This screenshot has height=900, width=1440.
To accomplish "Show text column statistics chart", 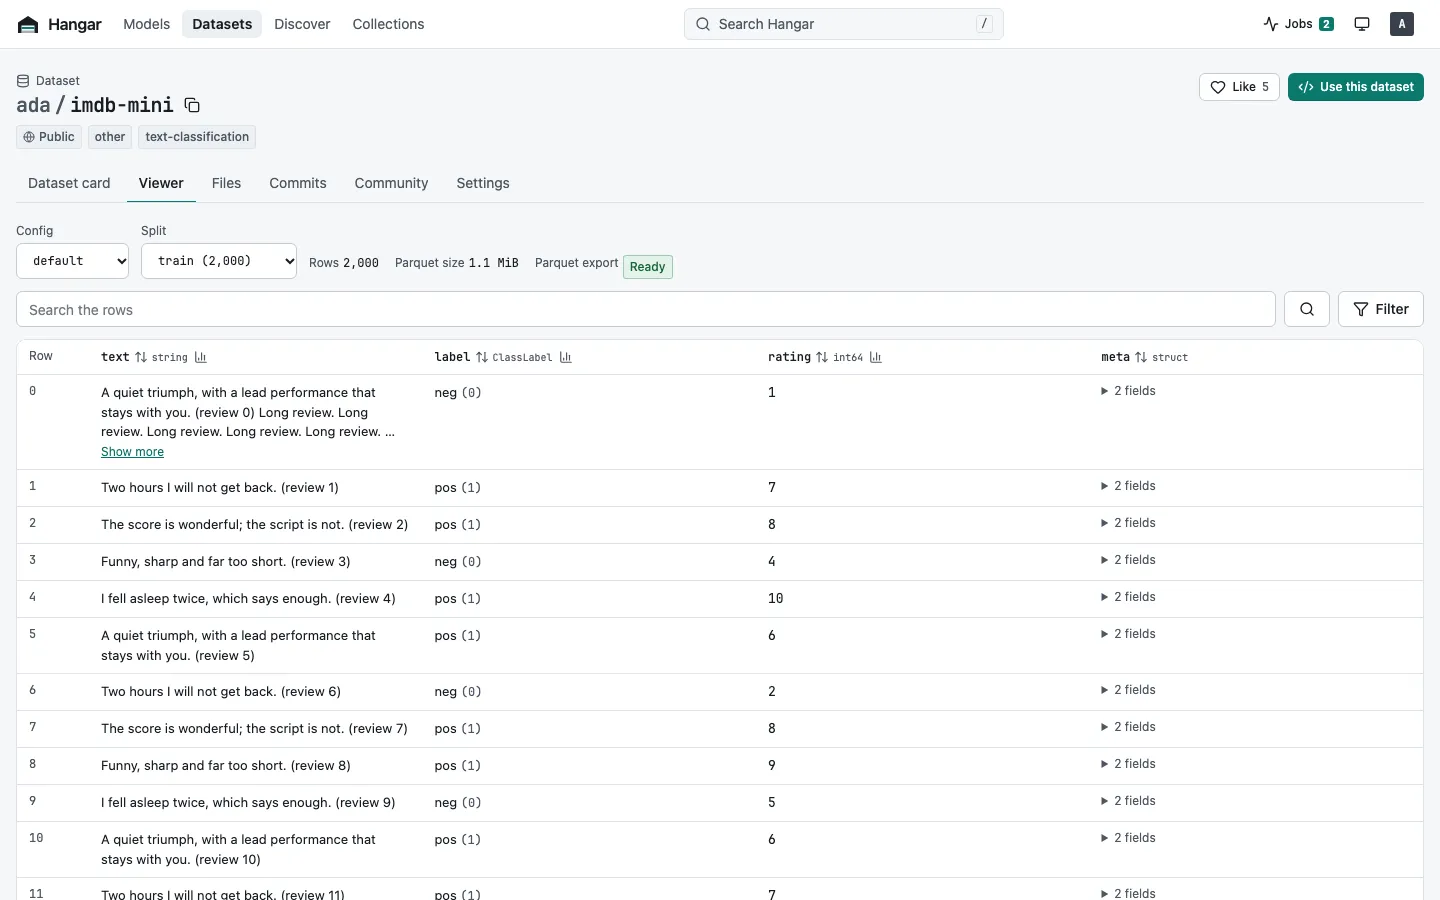I will pyautogui.click(x=200, y=357).
